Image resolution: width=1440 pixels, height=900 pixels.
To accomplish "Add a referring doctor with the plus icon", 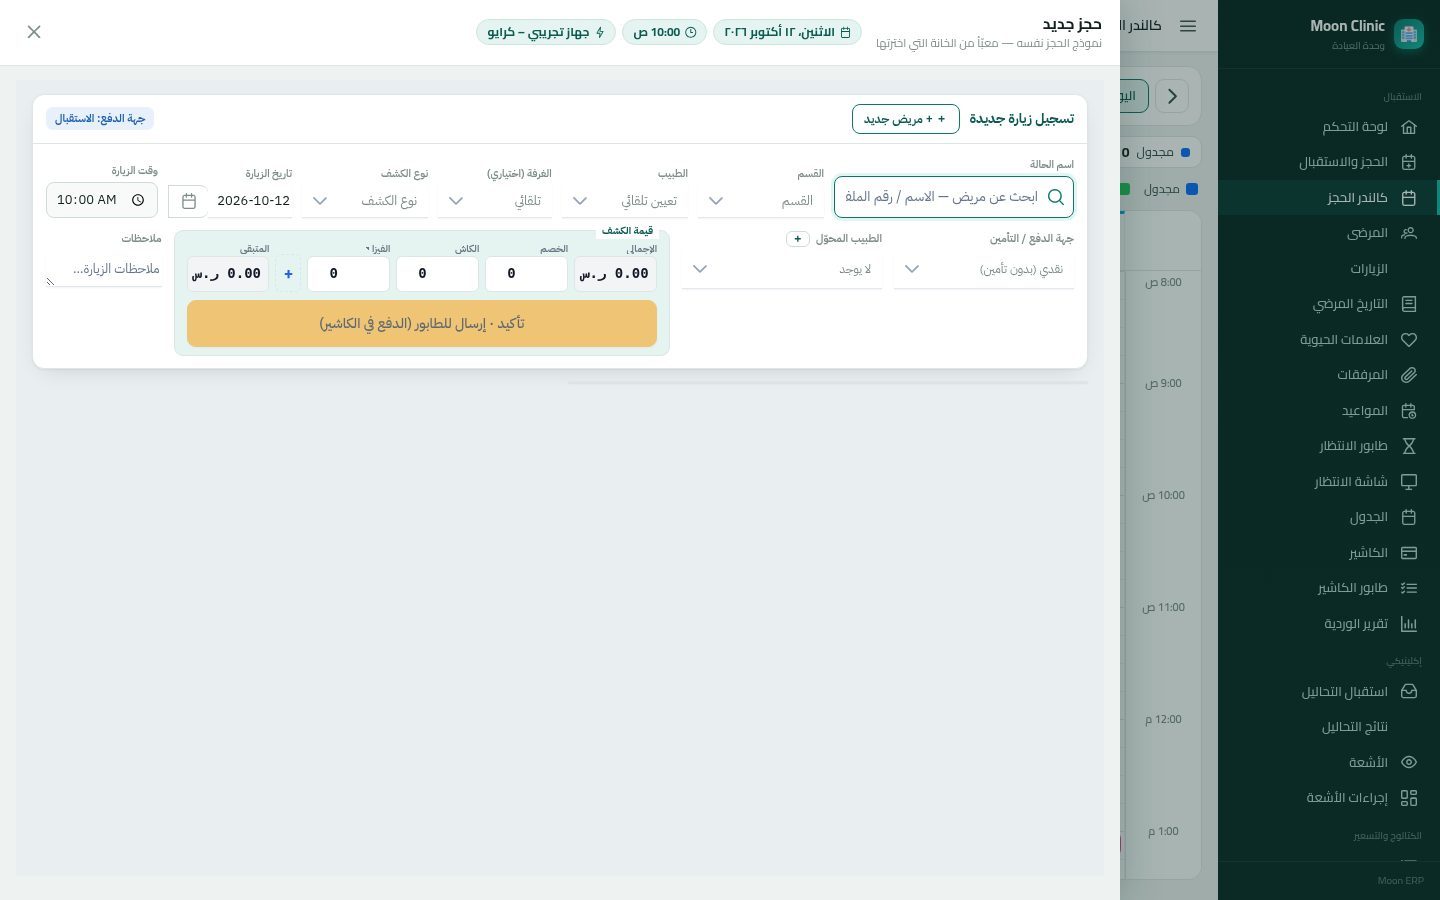I will click(x=797, y=239).
